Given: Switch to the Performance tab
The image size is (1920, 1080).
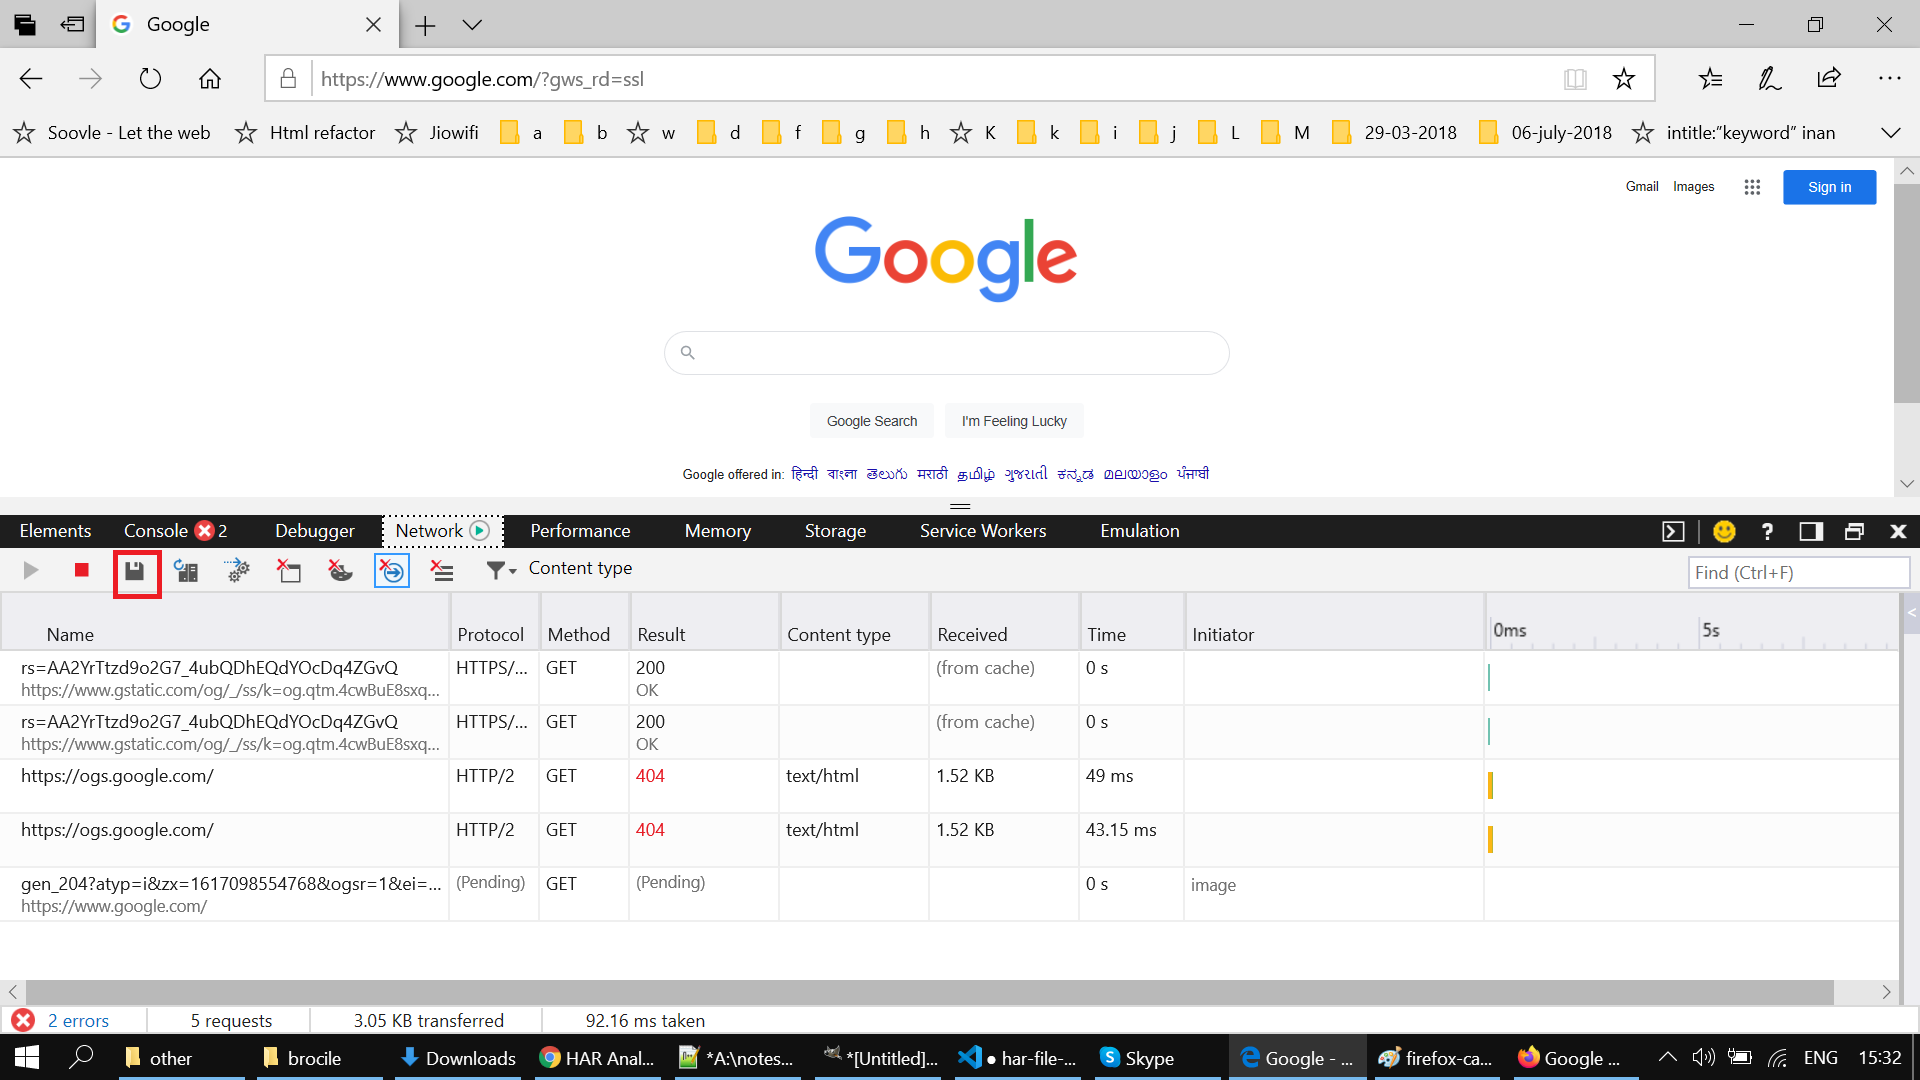Looking at the screenshot, I should click(580, 531).
